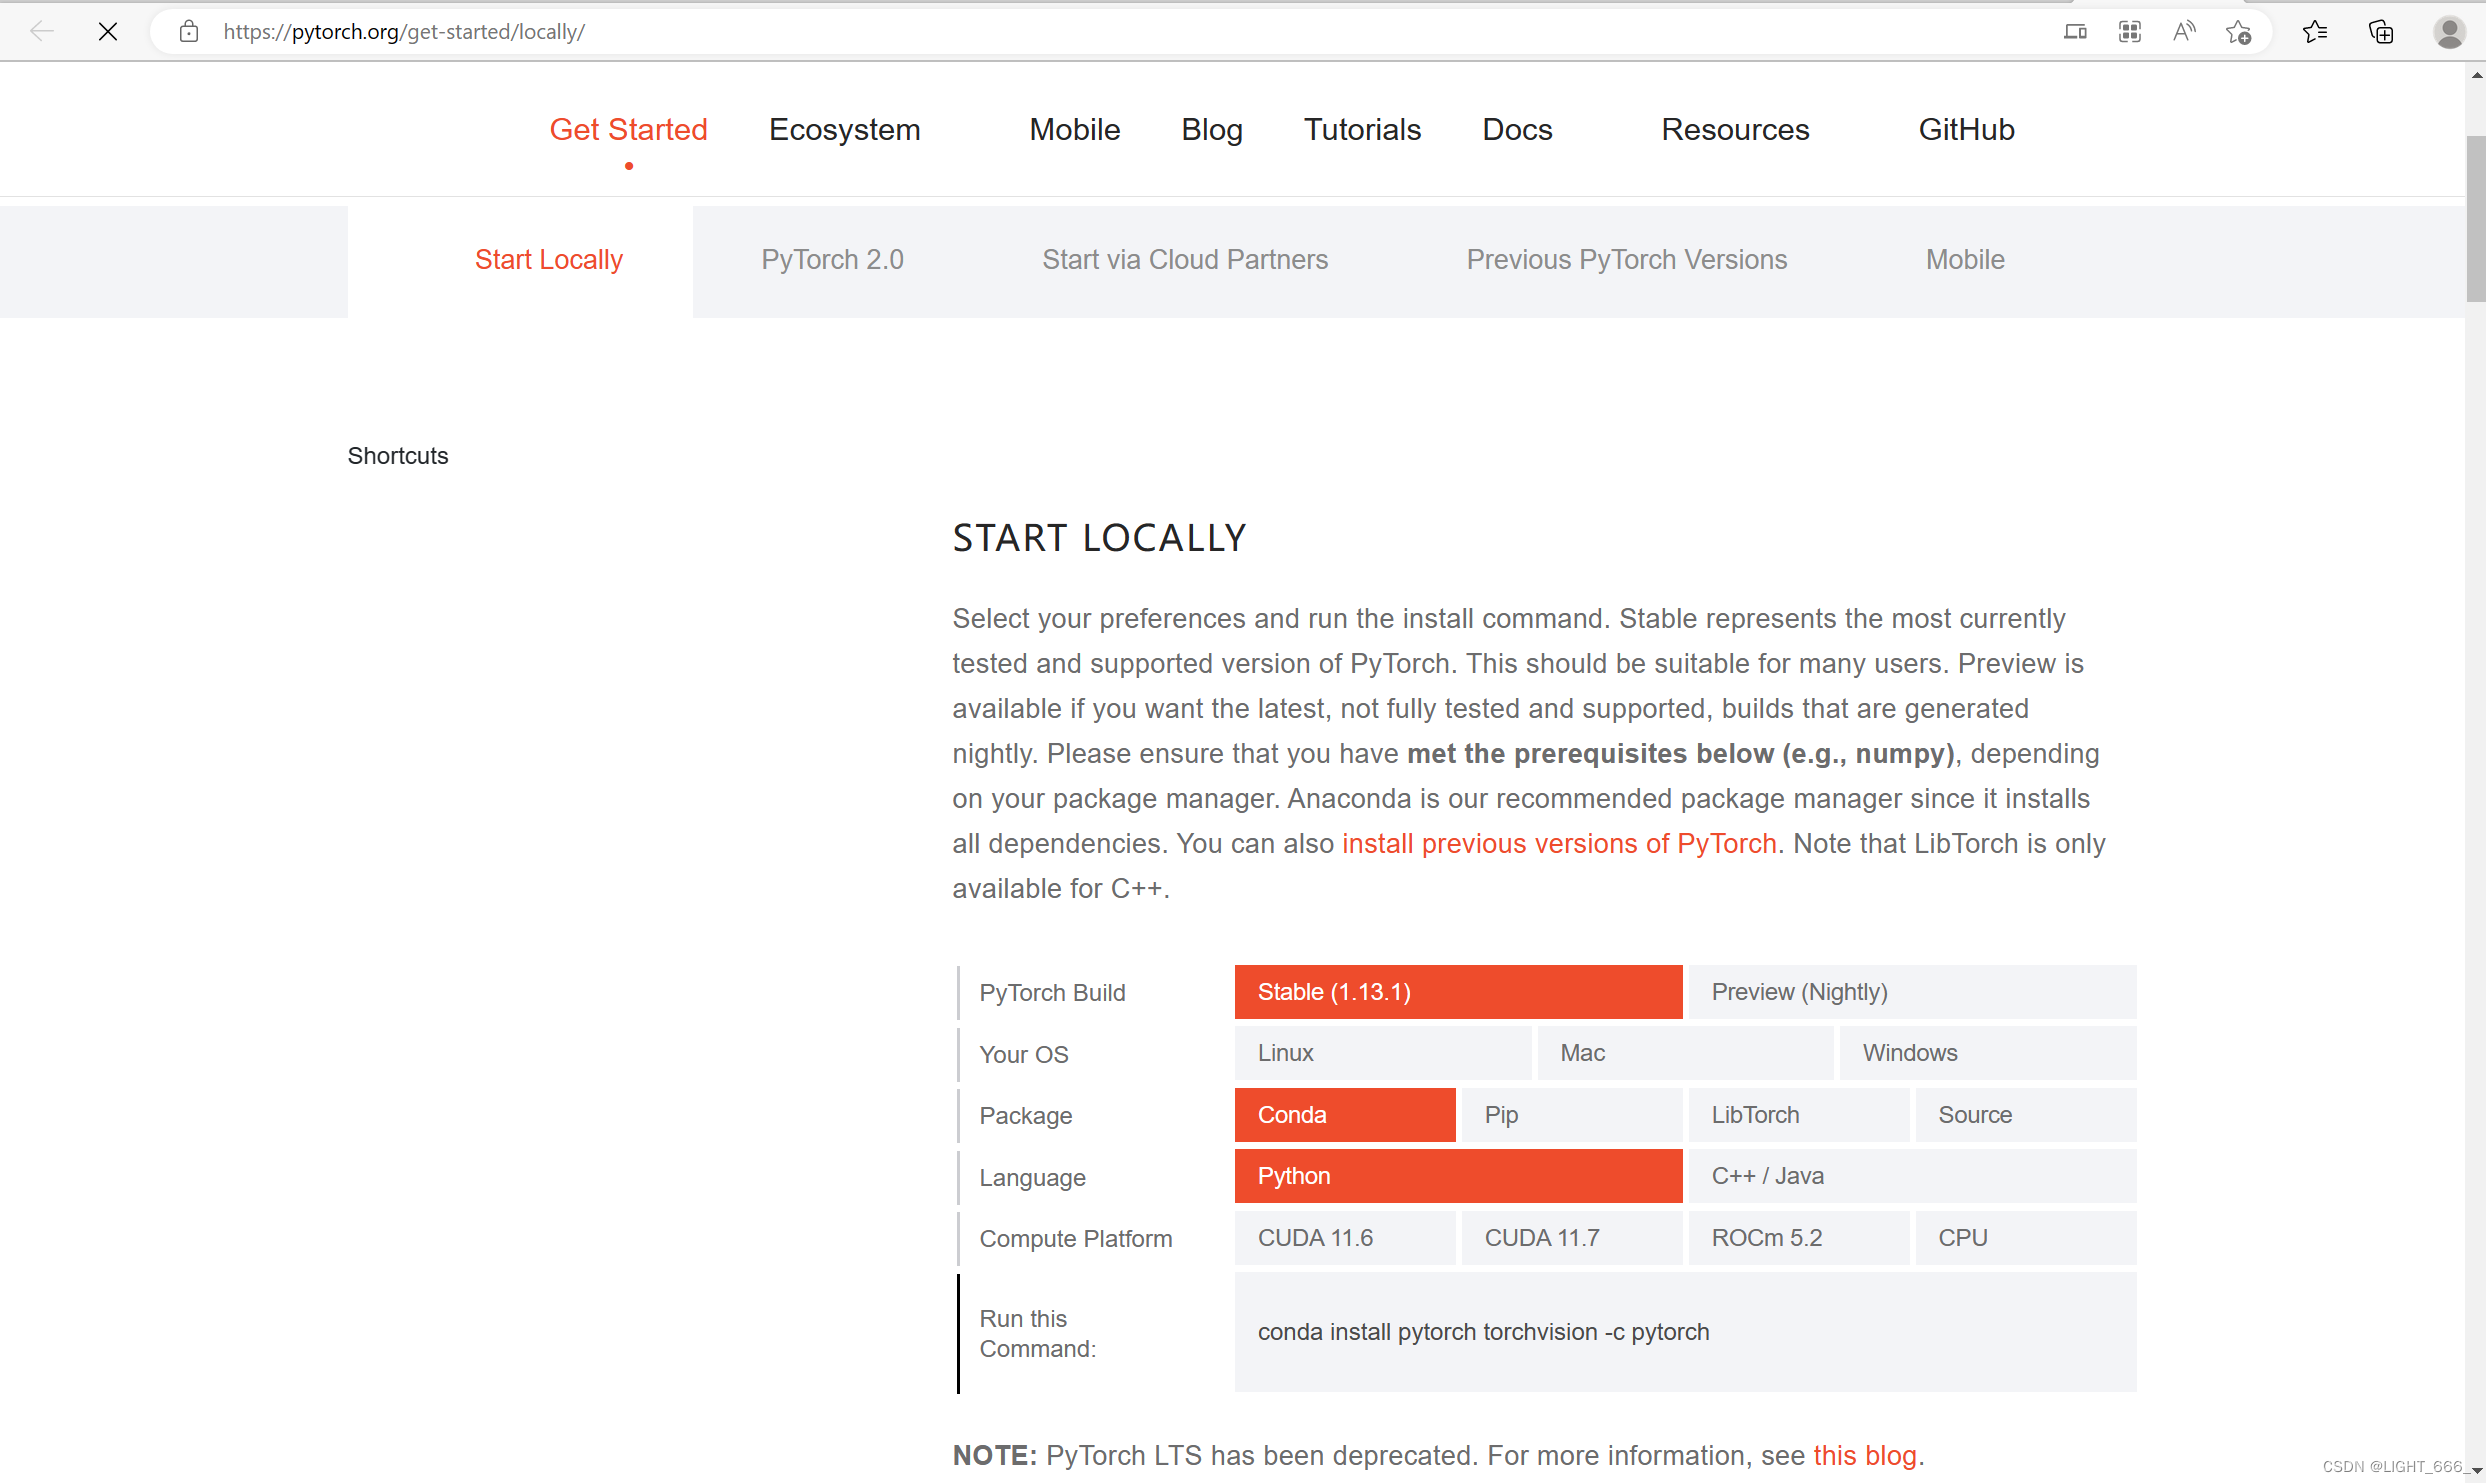Click the page vertical scrollbar thumb
2486x1483 pixels.
pyautogui.click(x=2475, y=218)
